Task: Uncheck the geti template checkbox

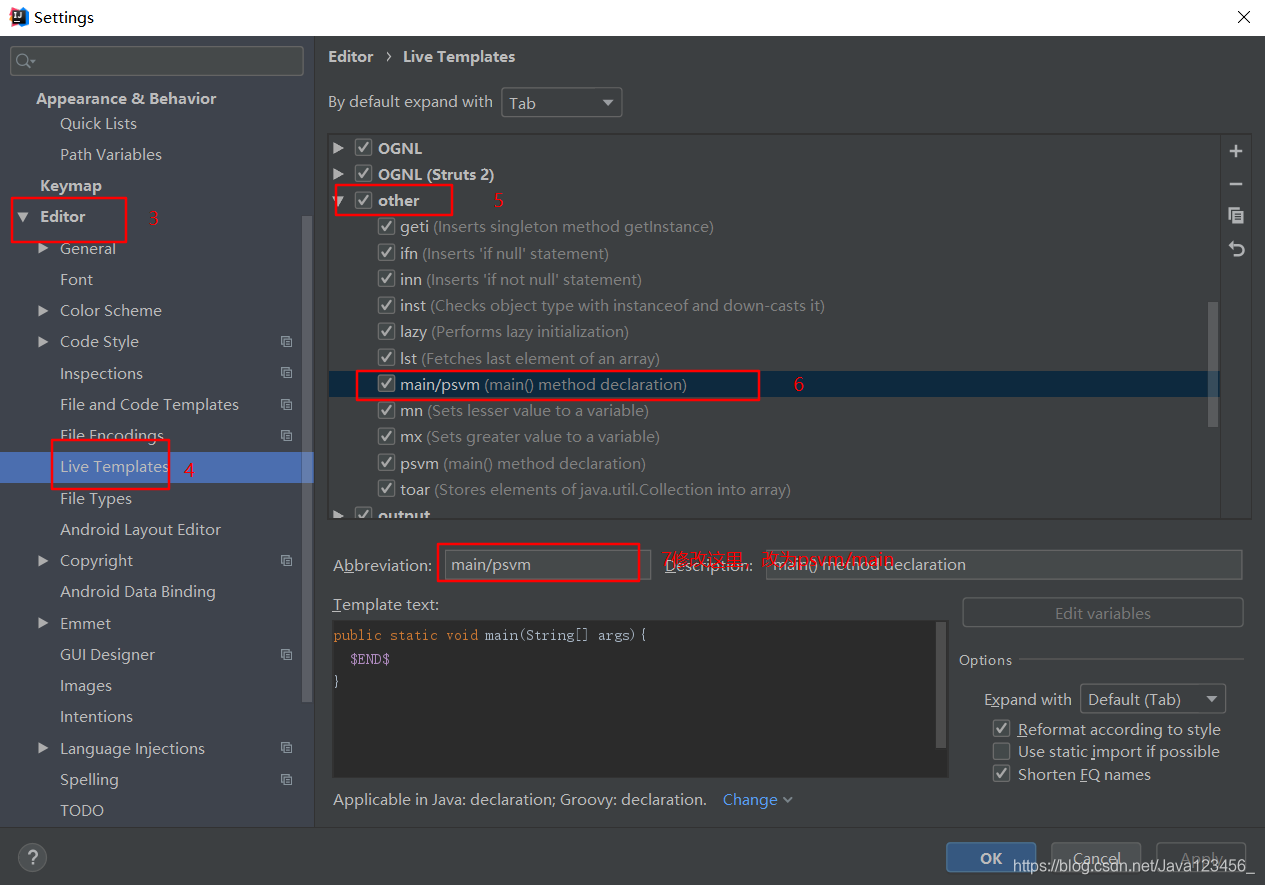Action: pos(386,226)
